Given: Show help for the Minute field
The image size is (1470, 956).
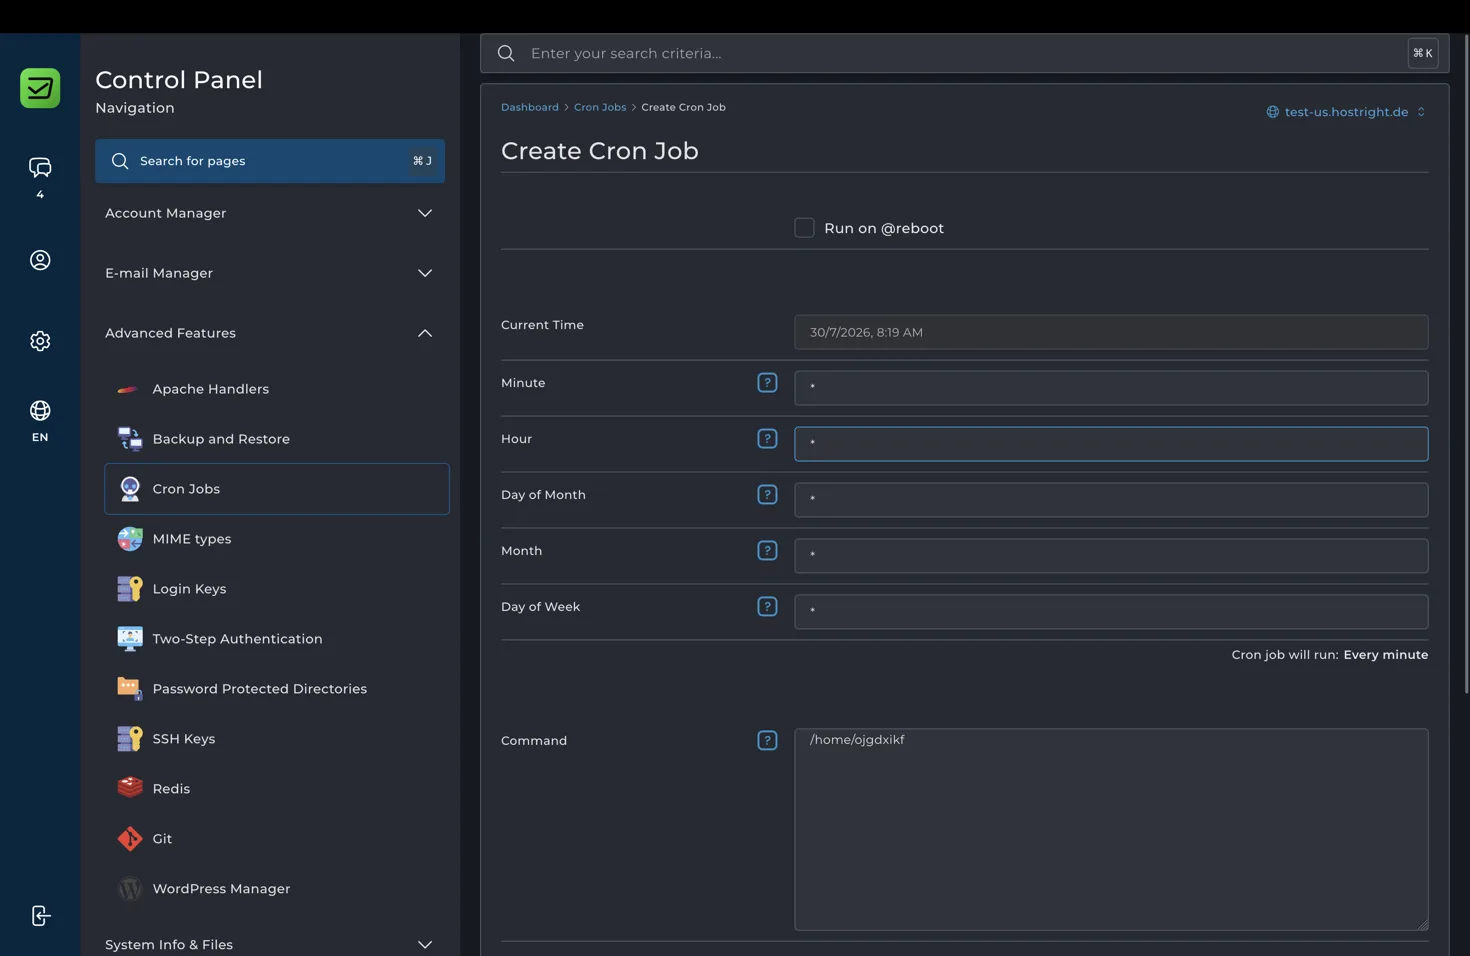Looking at the screenshot, I should pos(767,383).
